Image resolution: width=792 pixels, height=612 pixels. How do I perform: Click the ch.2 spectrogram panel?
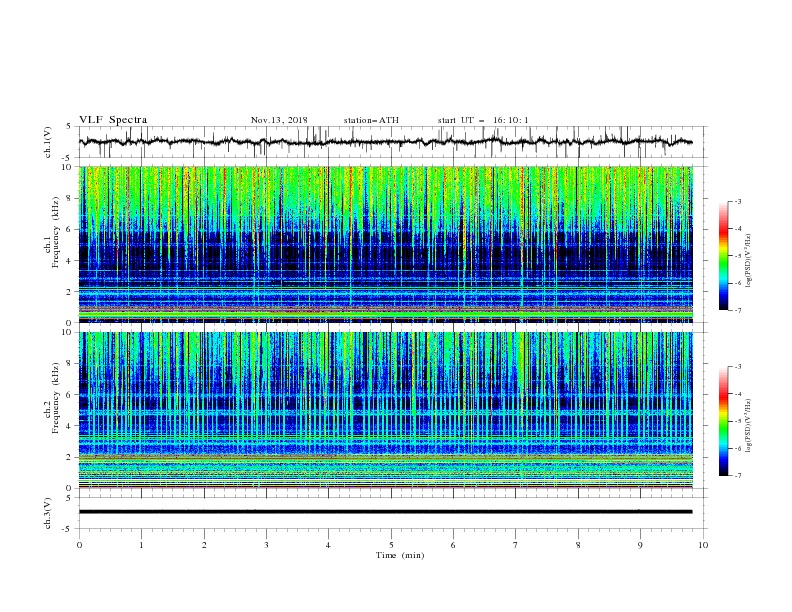tap(386, 410)
